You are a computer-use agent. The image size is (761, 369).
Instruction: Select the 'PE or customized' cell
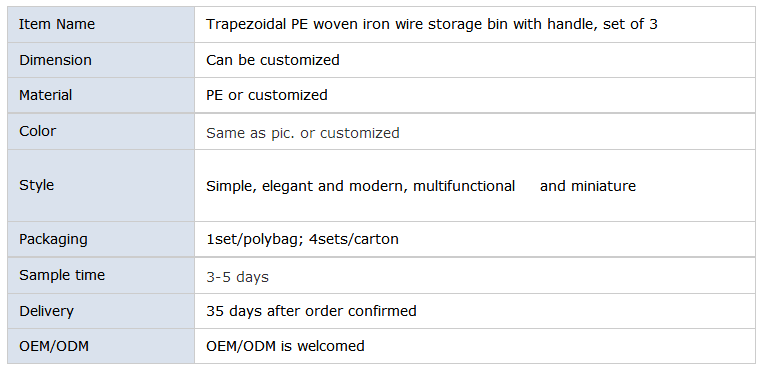(475, 95)
